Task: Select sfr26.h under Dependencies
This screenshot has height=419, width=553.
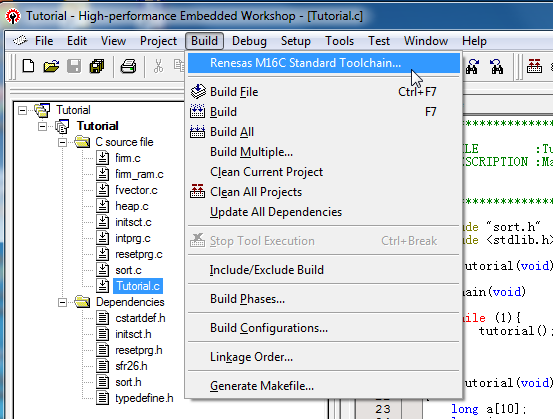Action: (131, 366)
